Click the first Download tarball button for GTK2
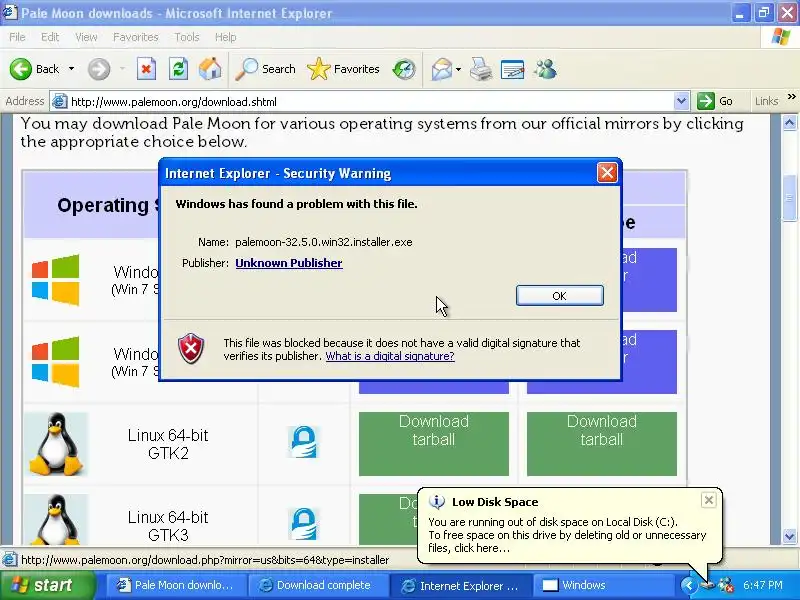This screenshot has width=800, height=600. pos(434,444)
